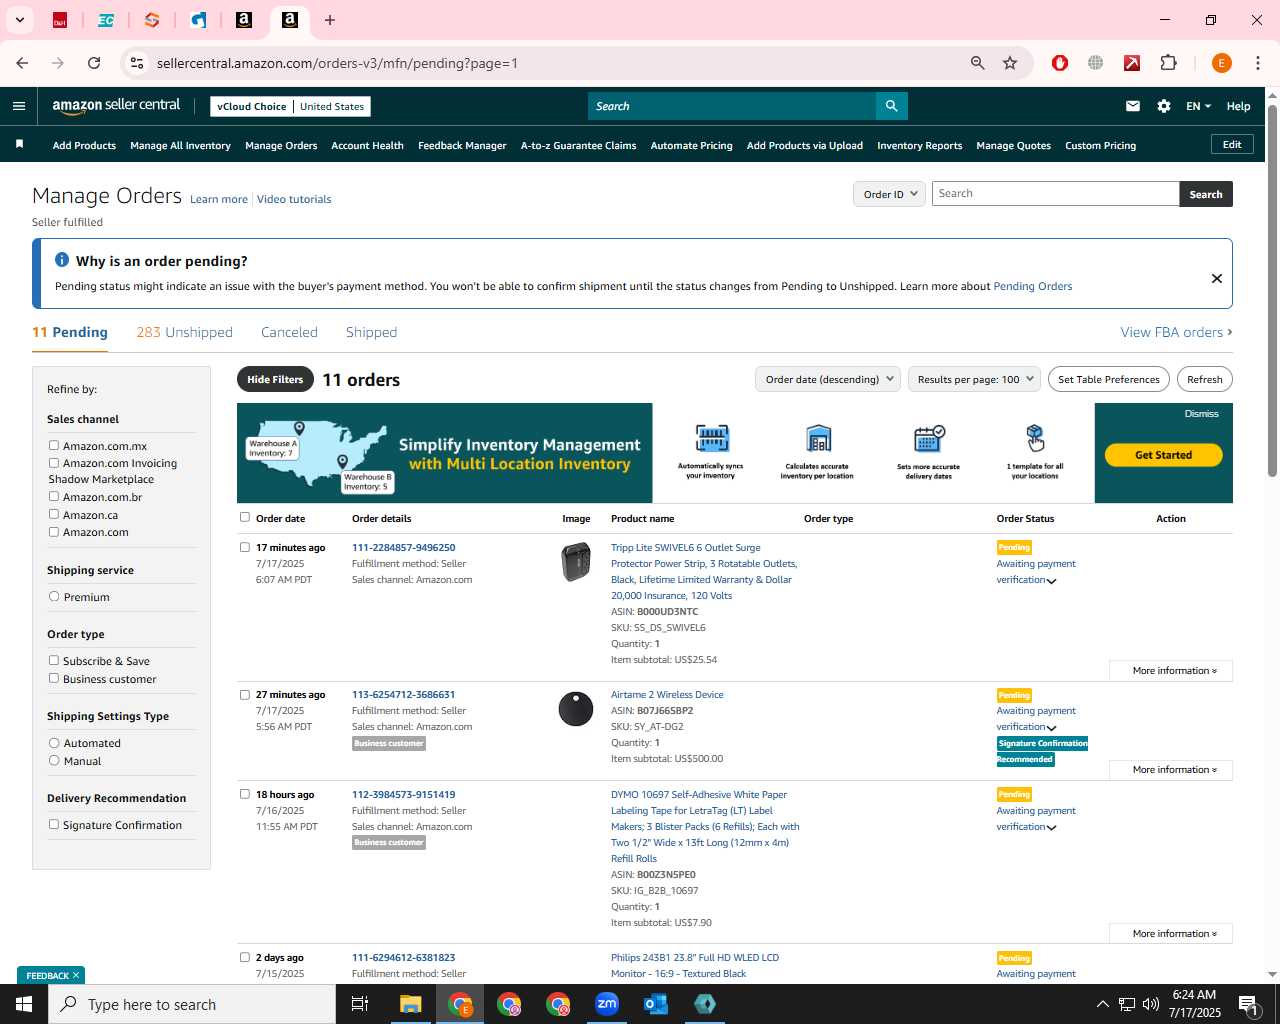Image resolution: width=1280 pixels, height=1024 pixels.
Task: Switch to the 283 Unshipped tab
Action: pos(184,332)
